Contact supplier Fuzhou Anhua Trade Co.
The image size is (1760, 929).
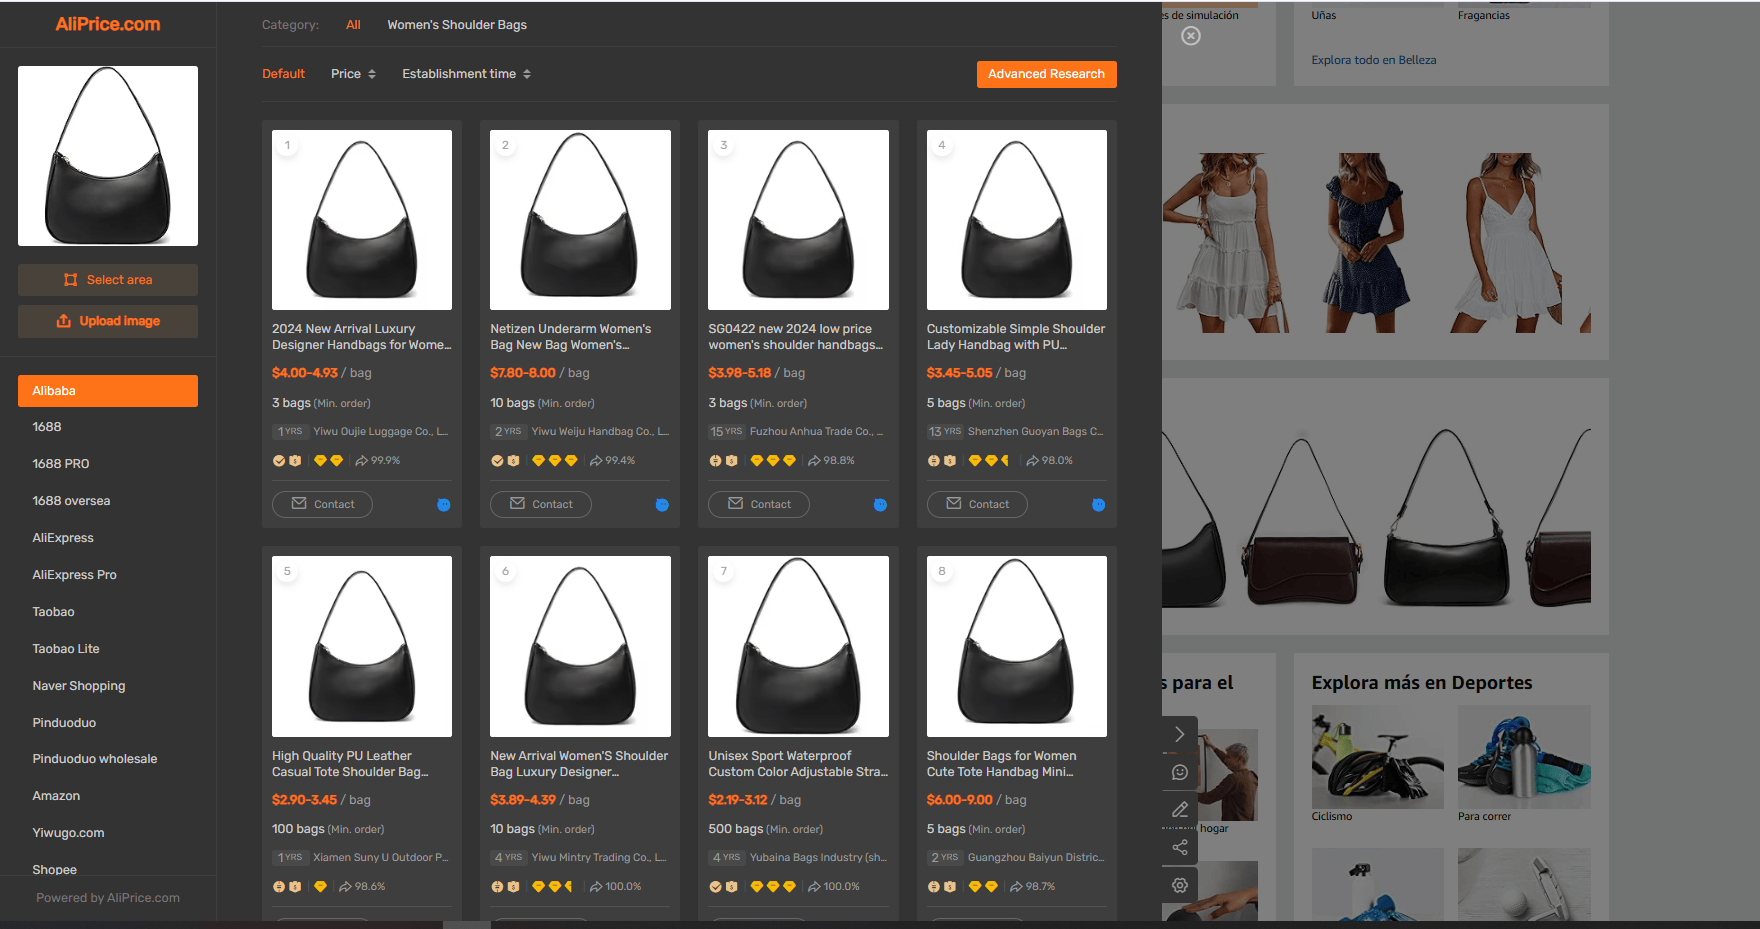click(759, 504)
